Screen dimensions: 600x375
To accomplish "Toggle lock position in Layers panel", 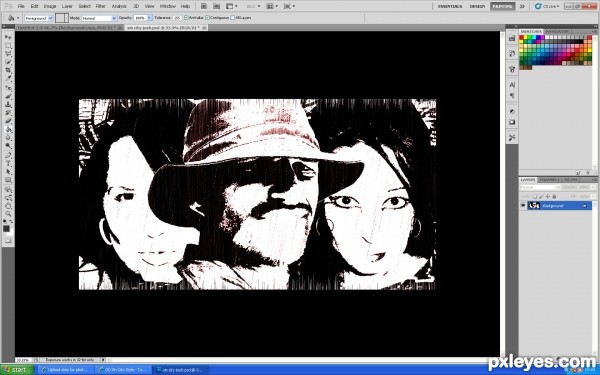I will pos(548,196).
